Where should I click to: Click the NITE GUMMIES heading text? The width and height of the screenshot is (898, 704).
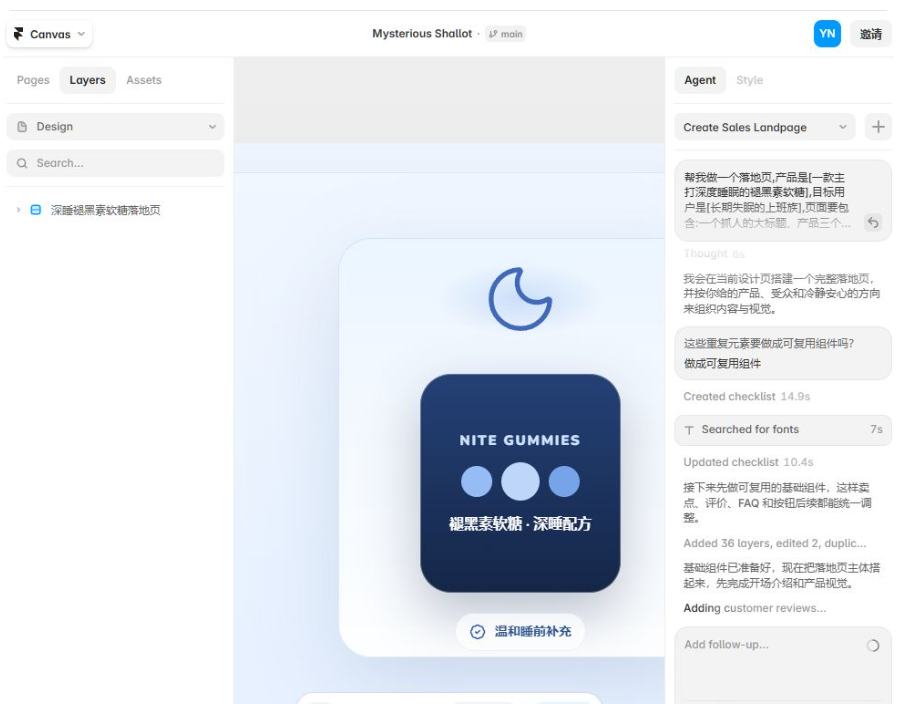[519, 440]
